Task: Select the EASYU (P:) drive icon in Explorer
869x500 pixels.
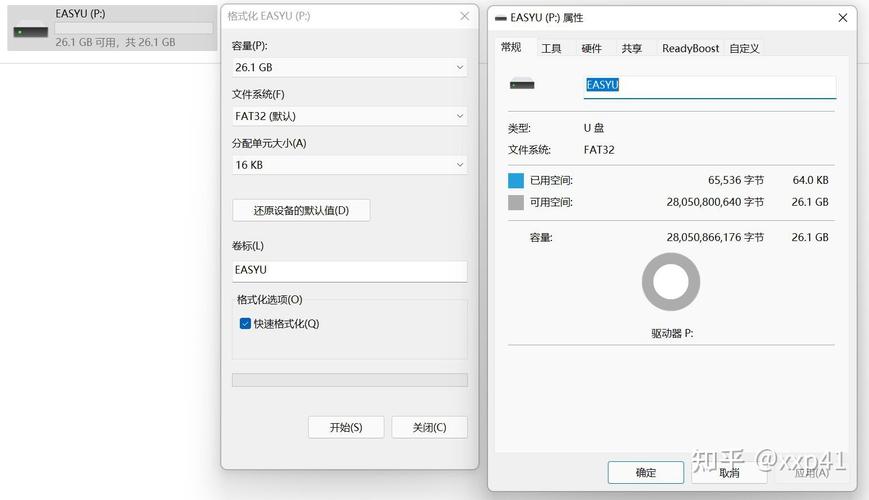Action: [30, 30]
